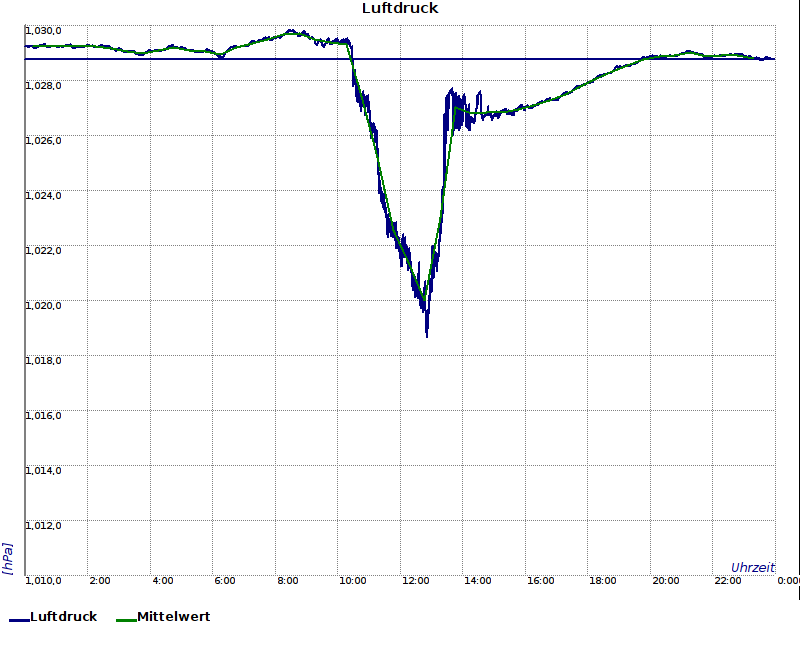
Task: Click the Uhrzeit axis label
Action: 753,567
